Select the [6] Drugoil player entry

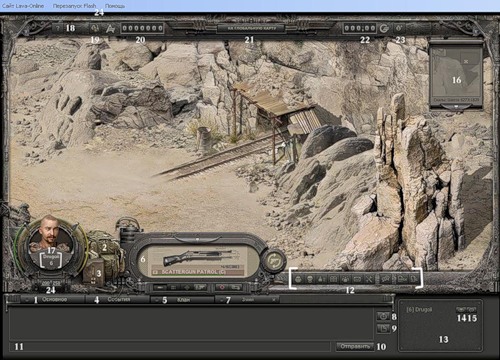(419, 309)
